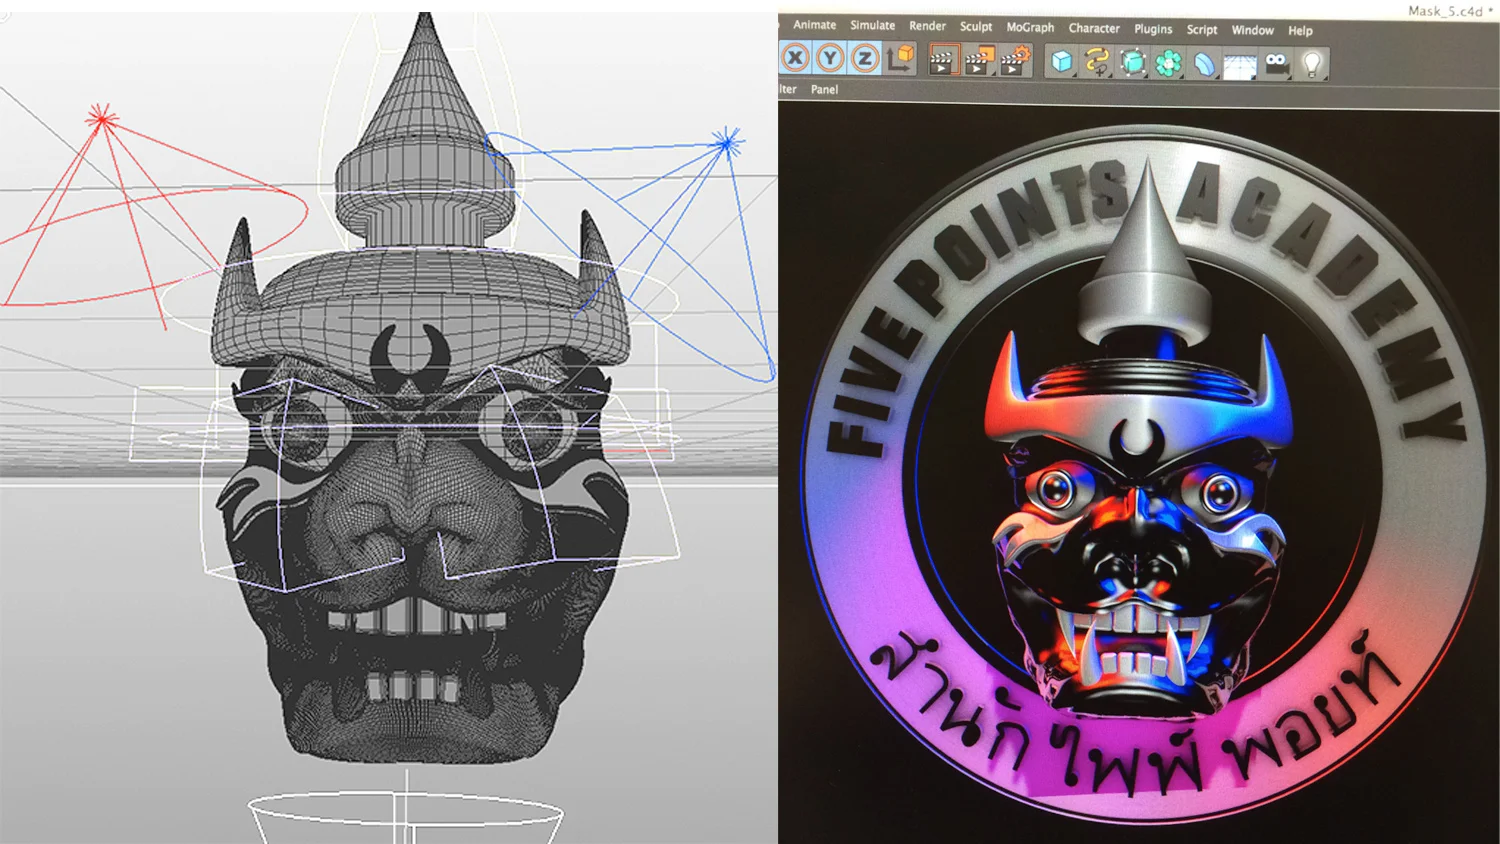Click the green array modeling icon
1500x844 pixels.
point(1168,64)
